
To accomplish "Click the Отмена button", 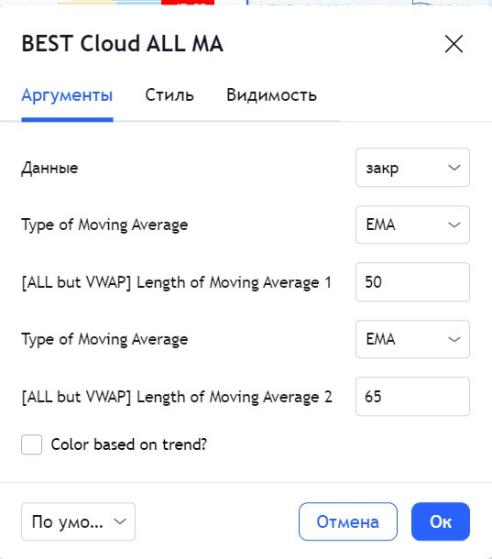I will click(x=348, y=522).
